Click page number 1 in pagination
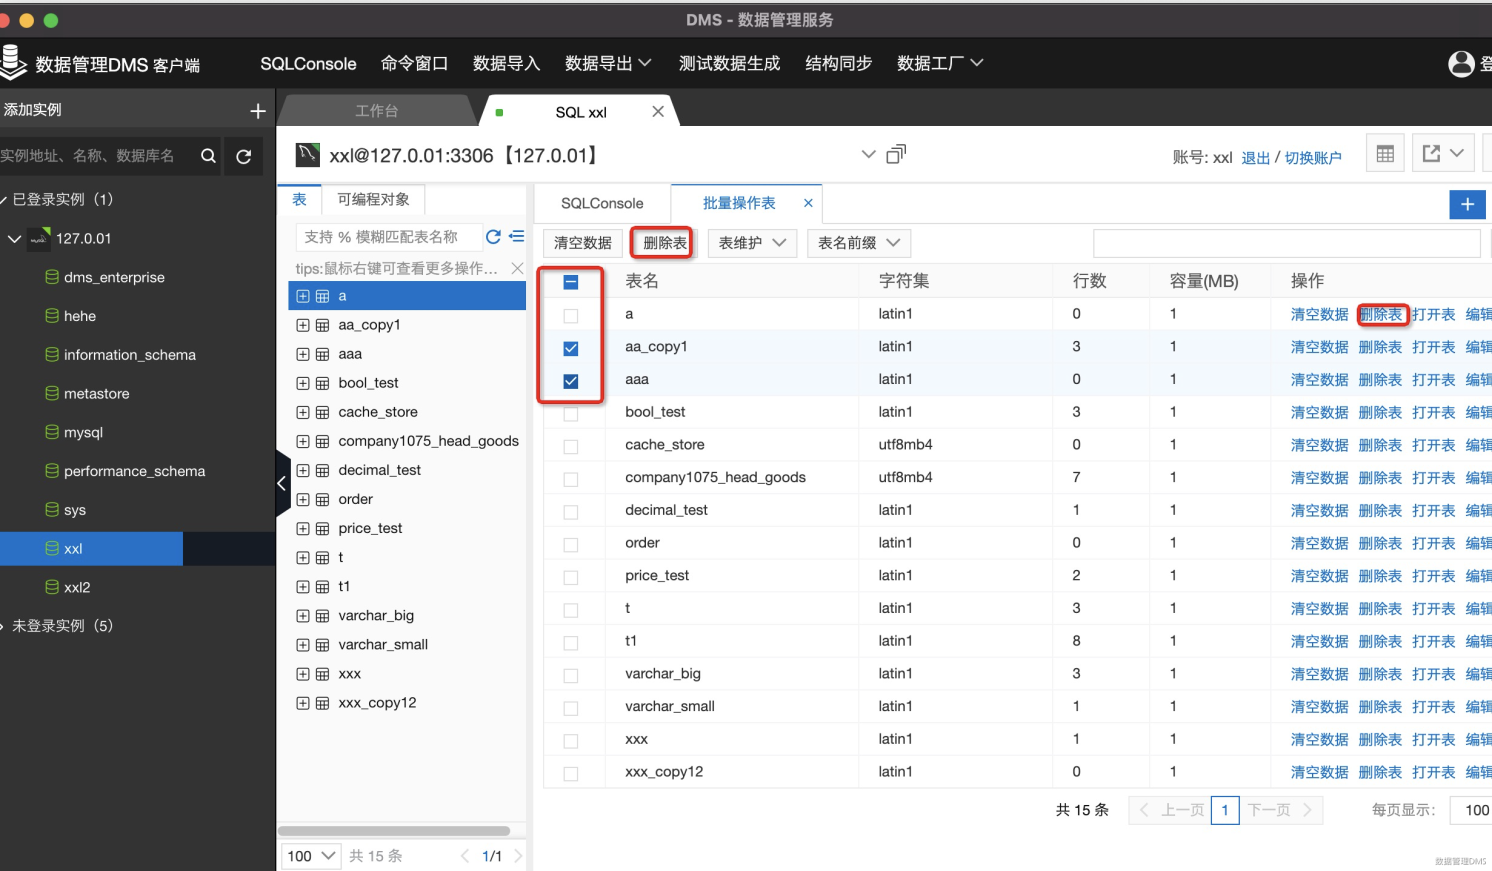Image resolution: width=1492 pixels, height=871 pixels. point(1225,810)
